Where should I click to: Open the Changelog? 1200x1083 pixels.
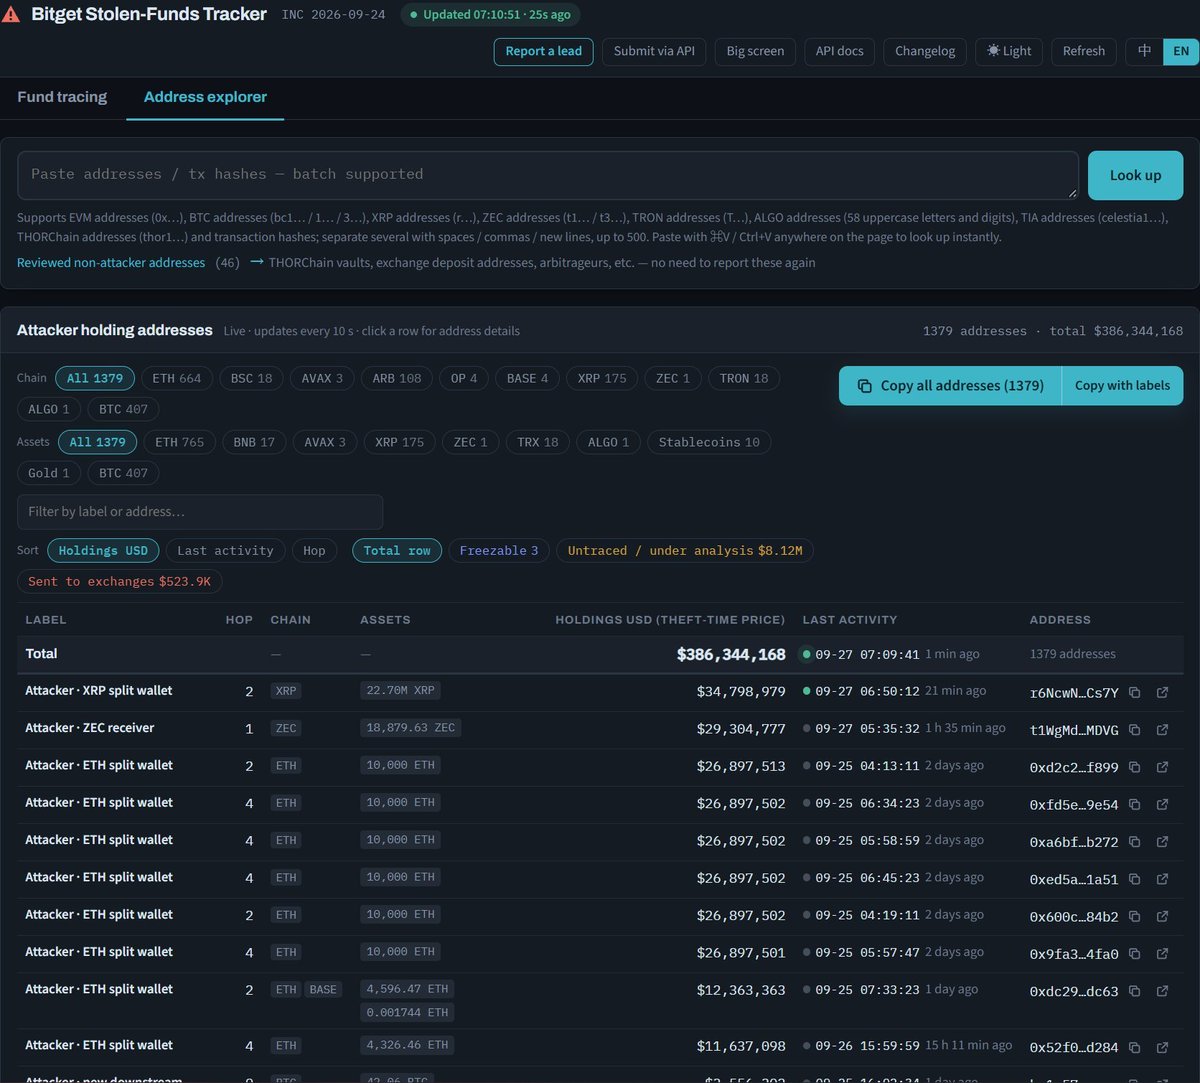[x=925, y=51]
